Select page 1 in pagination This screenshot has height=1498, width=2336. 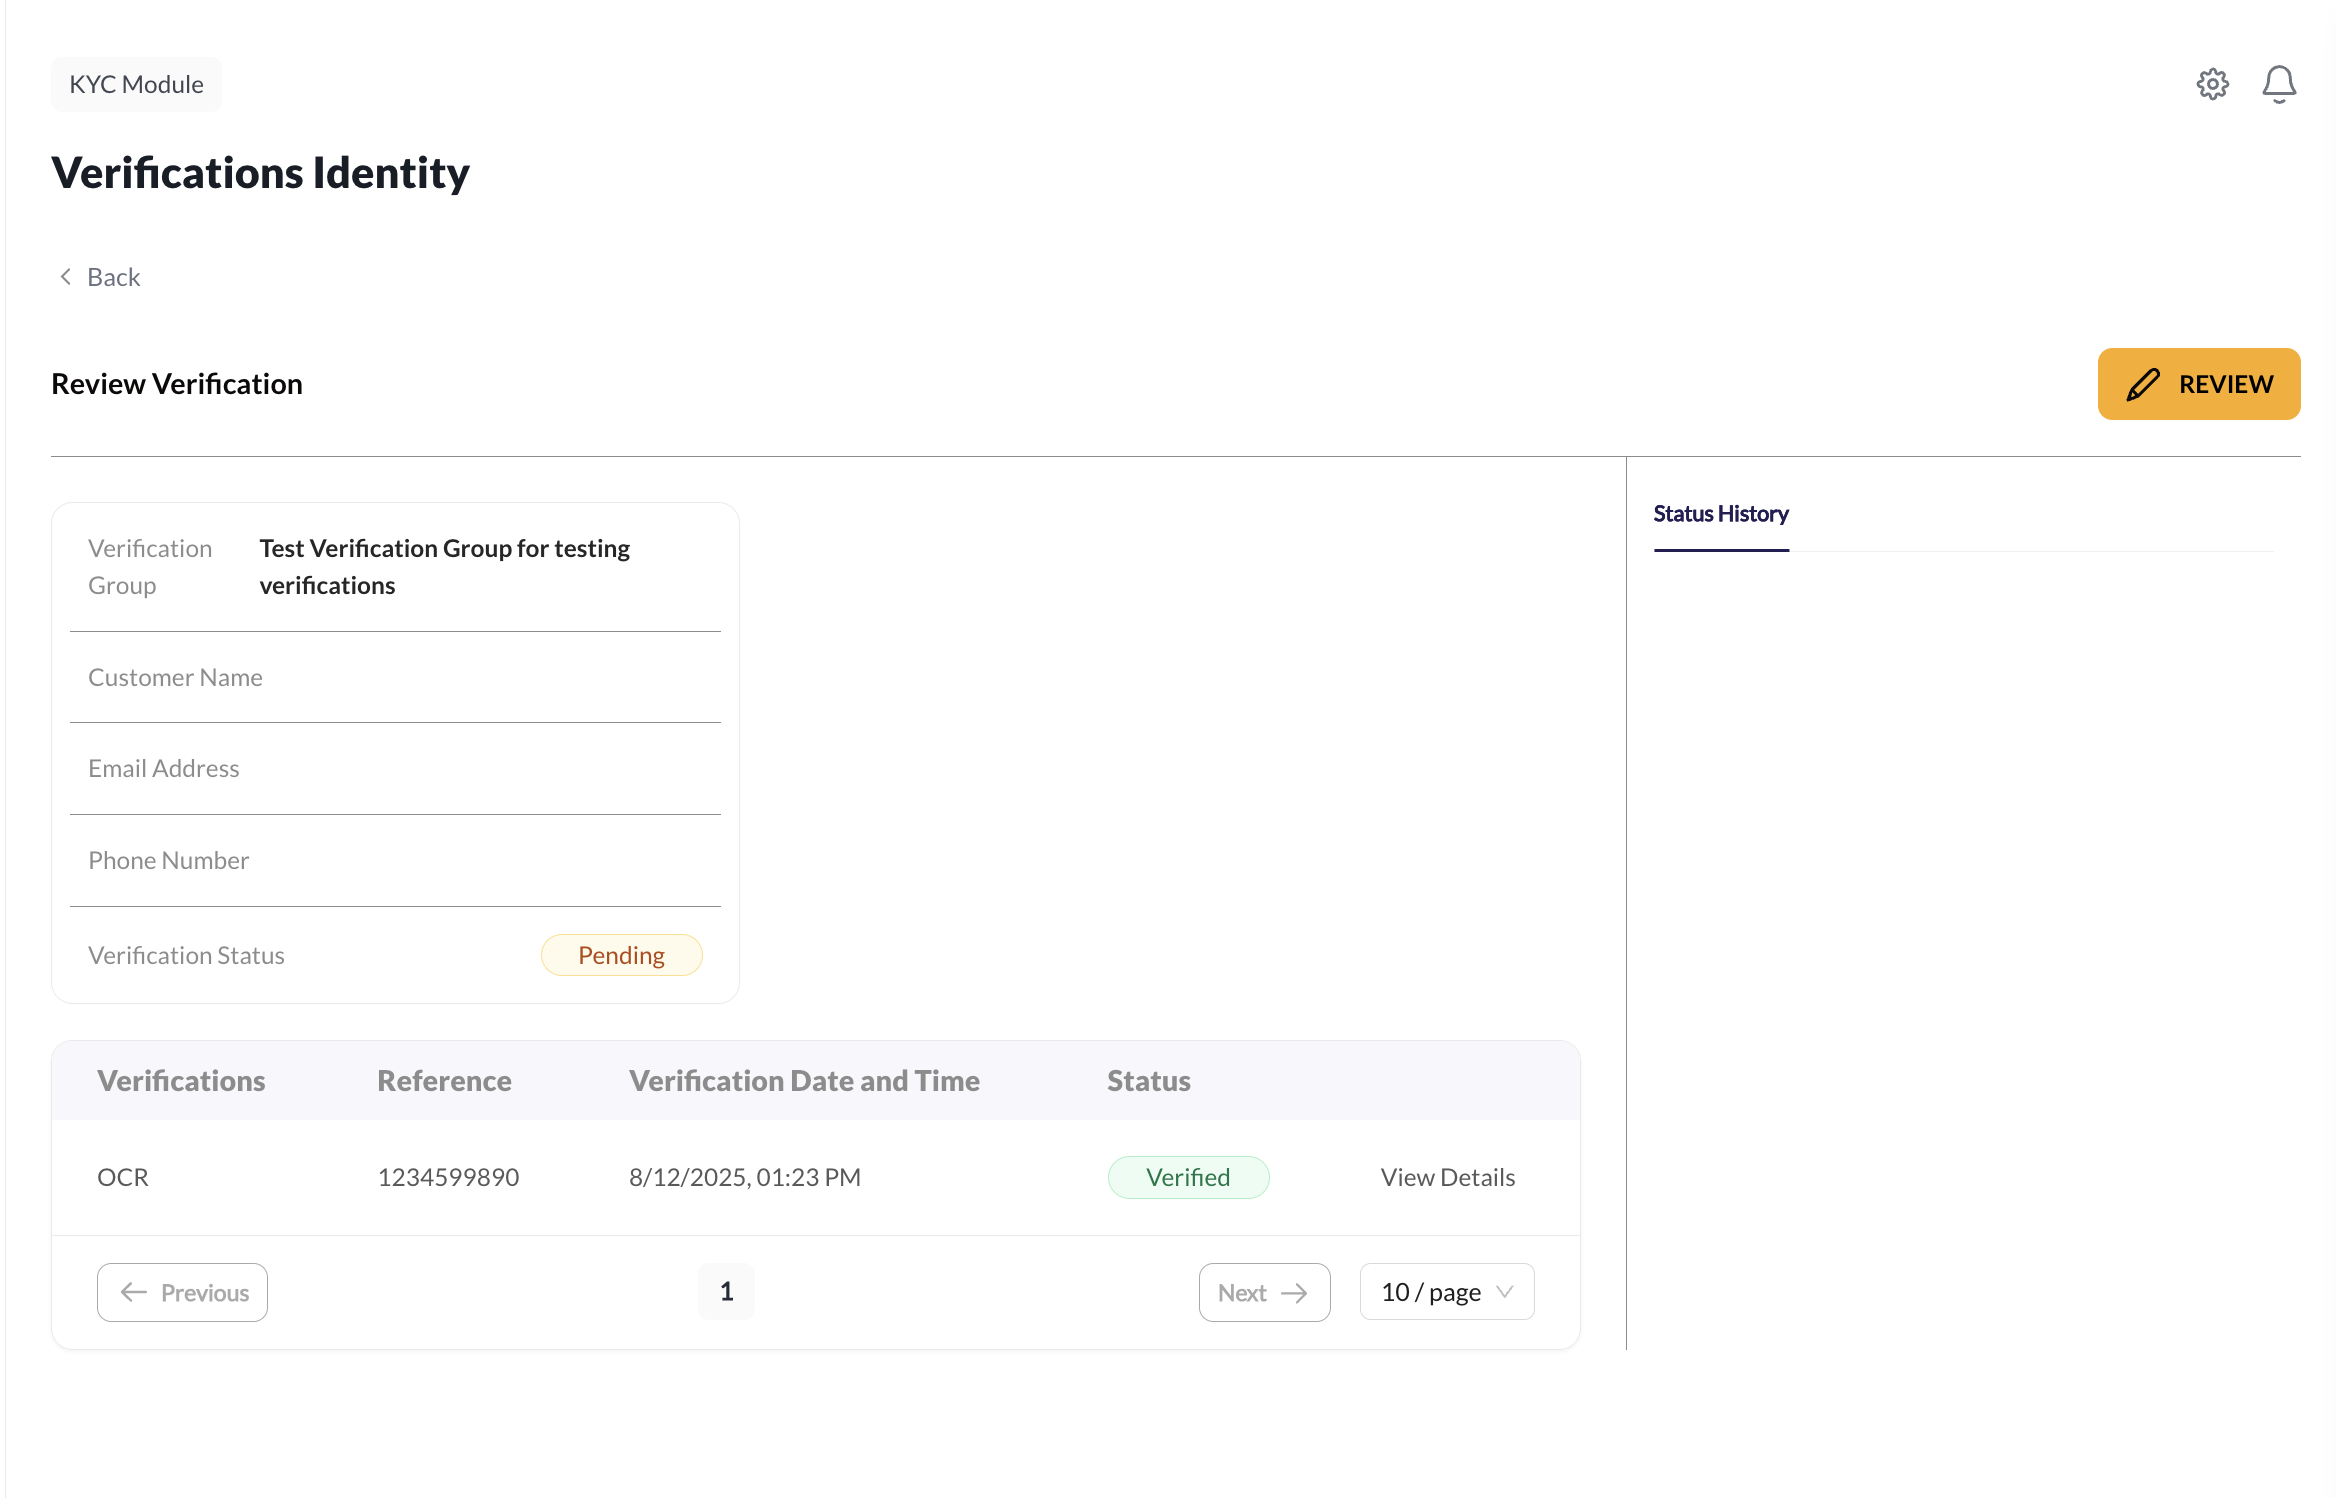(x=726, y=1291)
